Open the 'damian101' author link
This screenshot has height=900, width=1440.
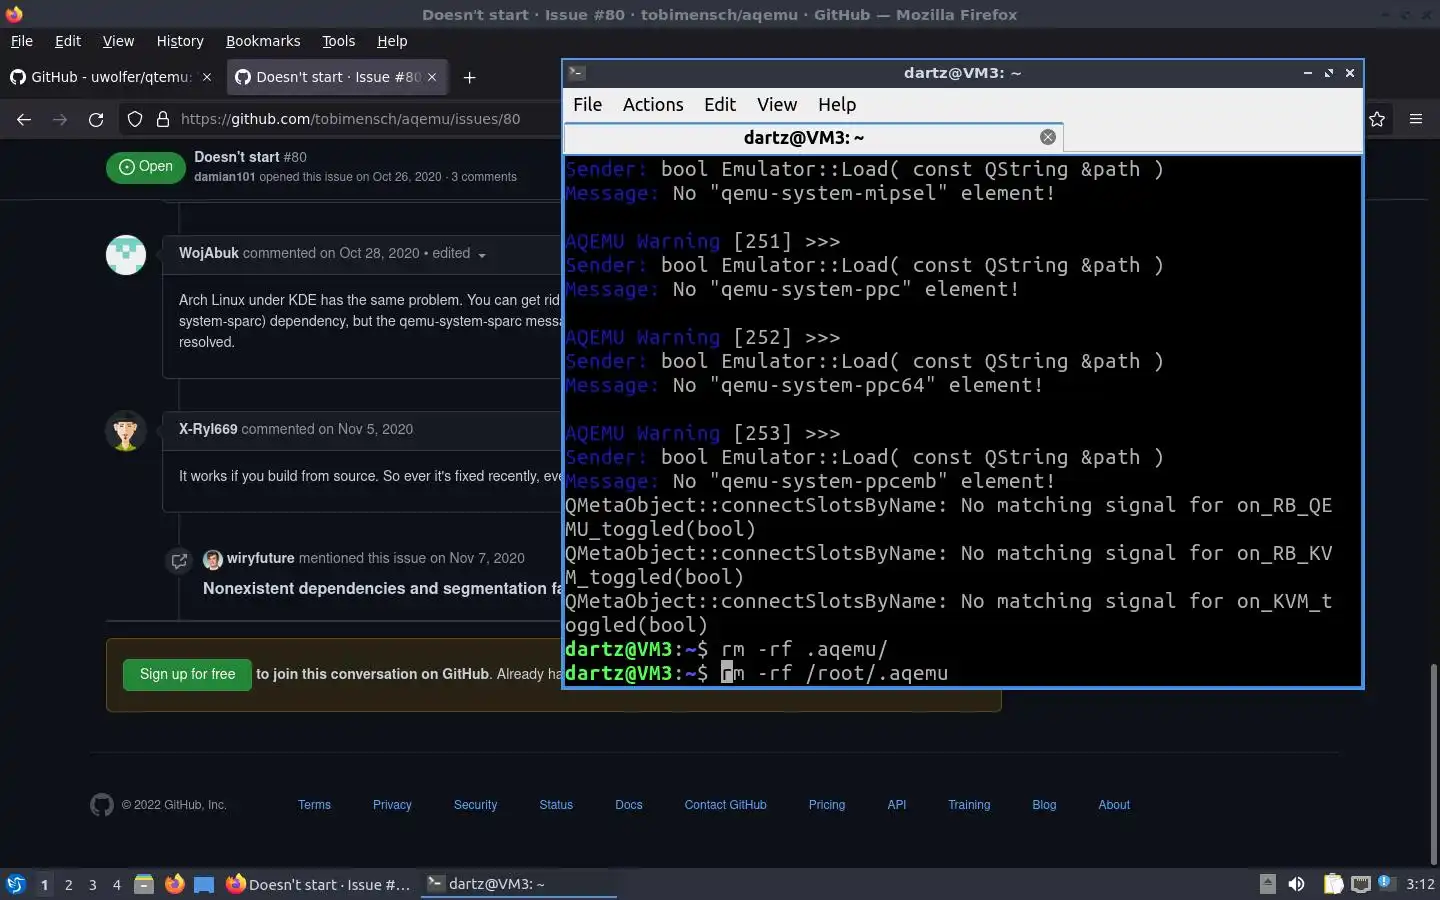tap(224, 177)
